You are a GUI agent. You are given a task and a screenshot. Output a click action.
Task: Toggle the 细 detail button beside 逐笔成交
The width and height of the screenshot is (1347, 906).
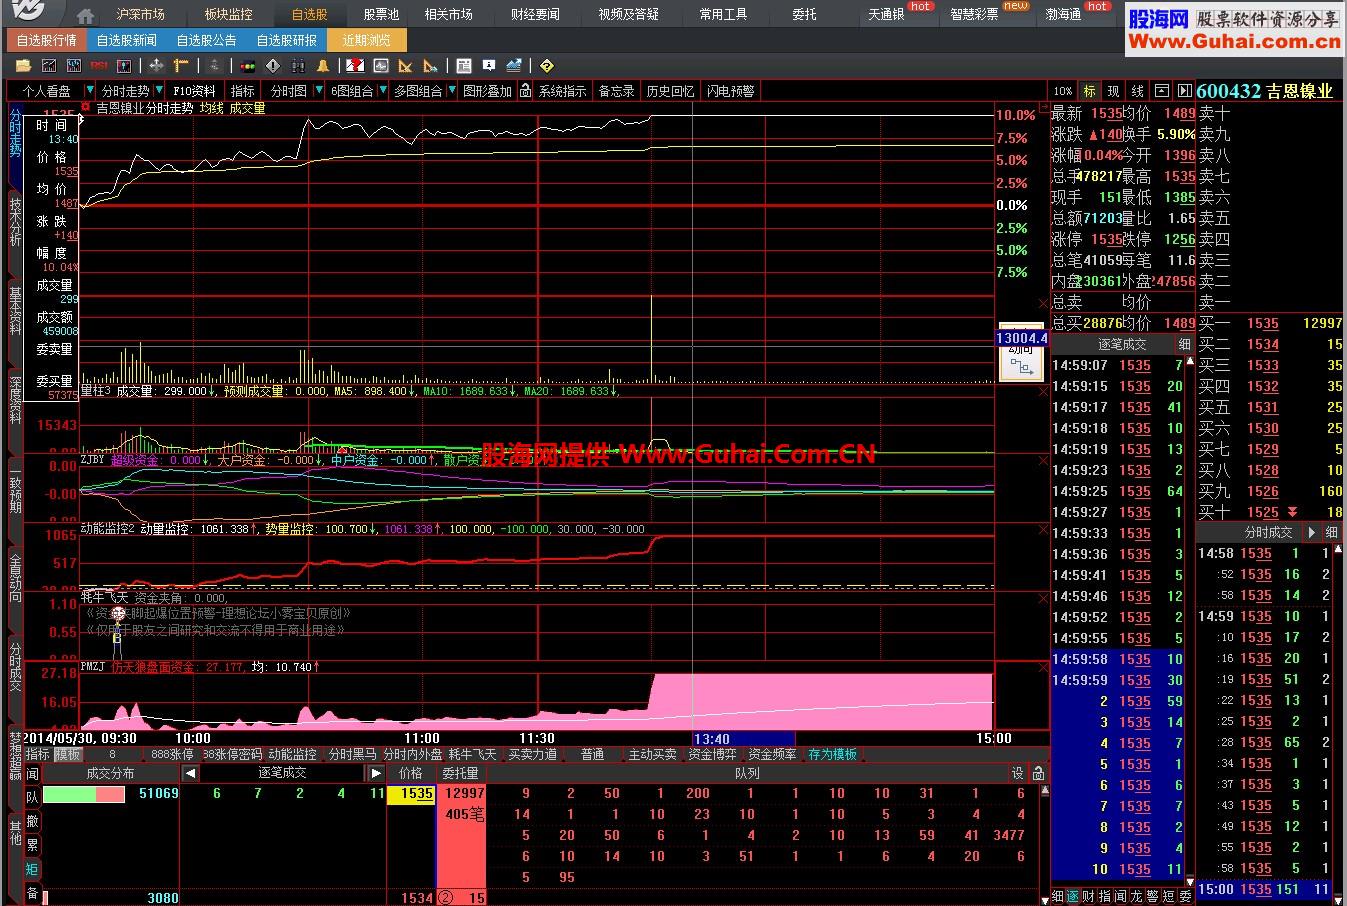[1185, 344]
